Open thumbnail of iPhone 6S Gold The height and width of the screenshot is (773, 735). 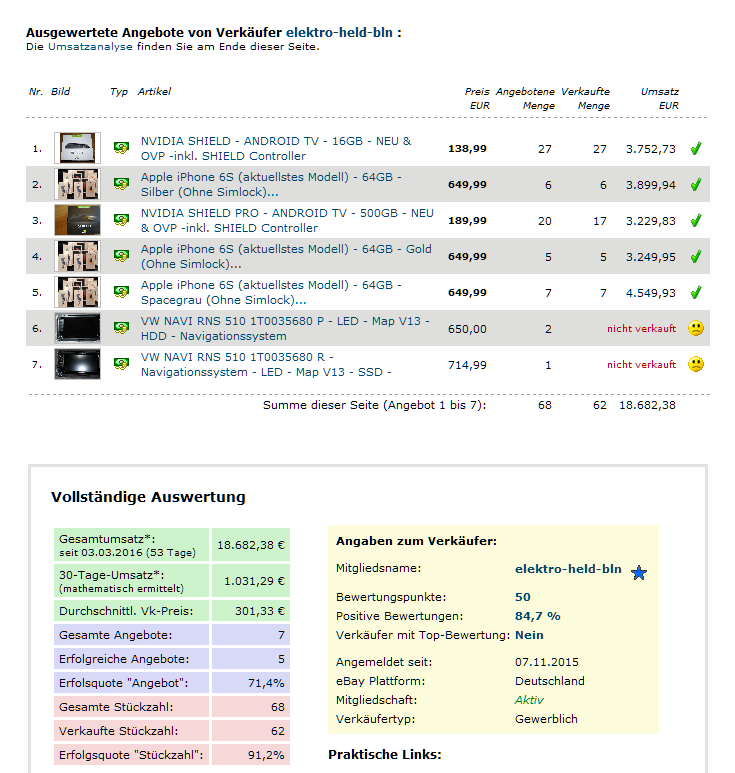click(77, 256)
